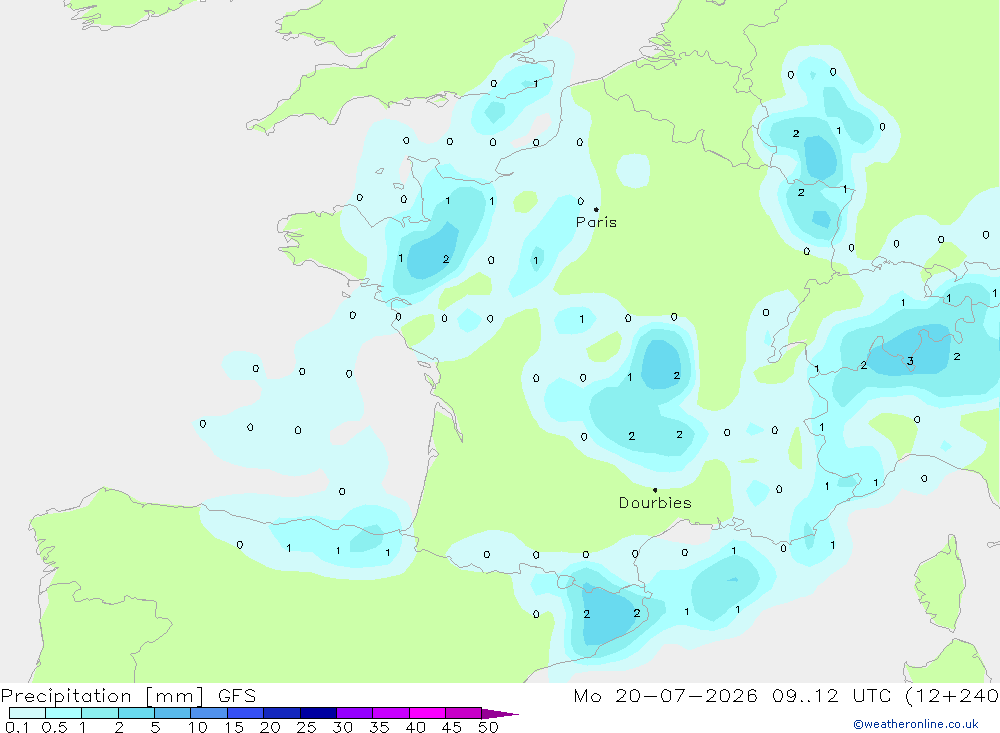This screenshot has width=1000, height=733.
Task: Select the 35–40 mm violet legend swatch
Action: pos(390,713)
